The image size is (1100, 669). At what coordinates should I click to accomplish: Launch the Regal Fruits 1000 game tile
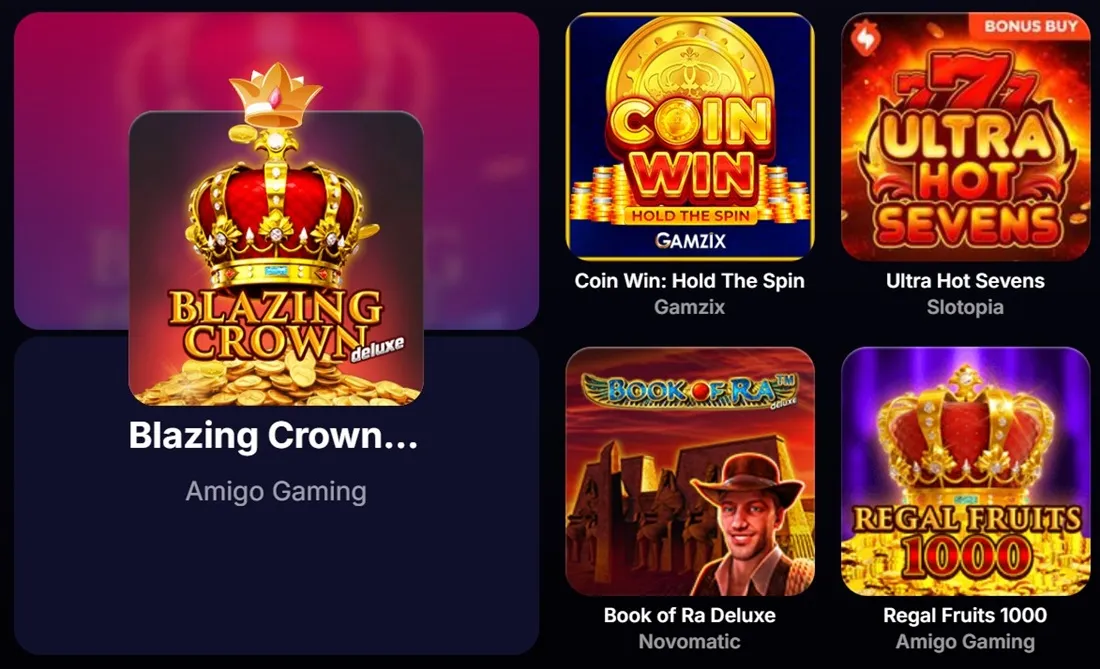point(965,471)
